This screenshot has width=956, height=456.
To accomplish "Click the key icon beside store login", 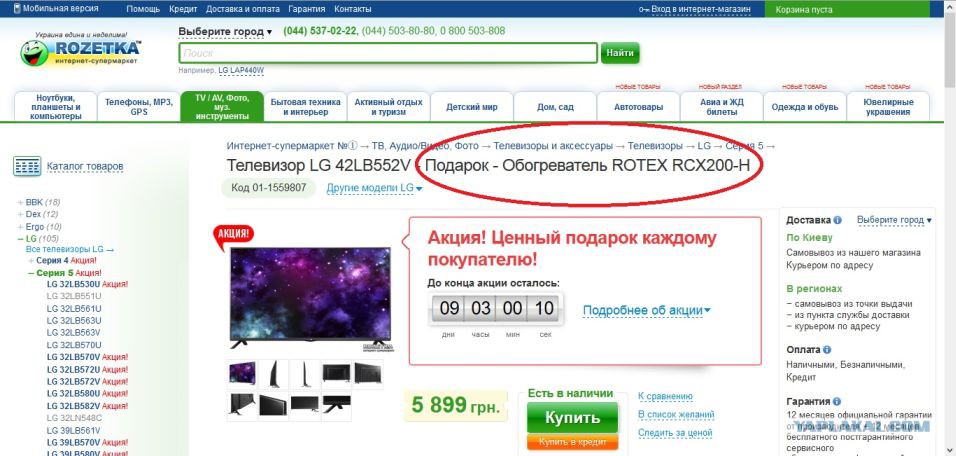I will click(644, 9).
